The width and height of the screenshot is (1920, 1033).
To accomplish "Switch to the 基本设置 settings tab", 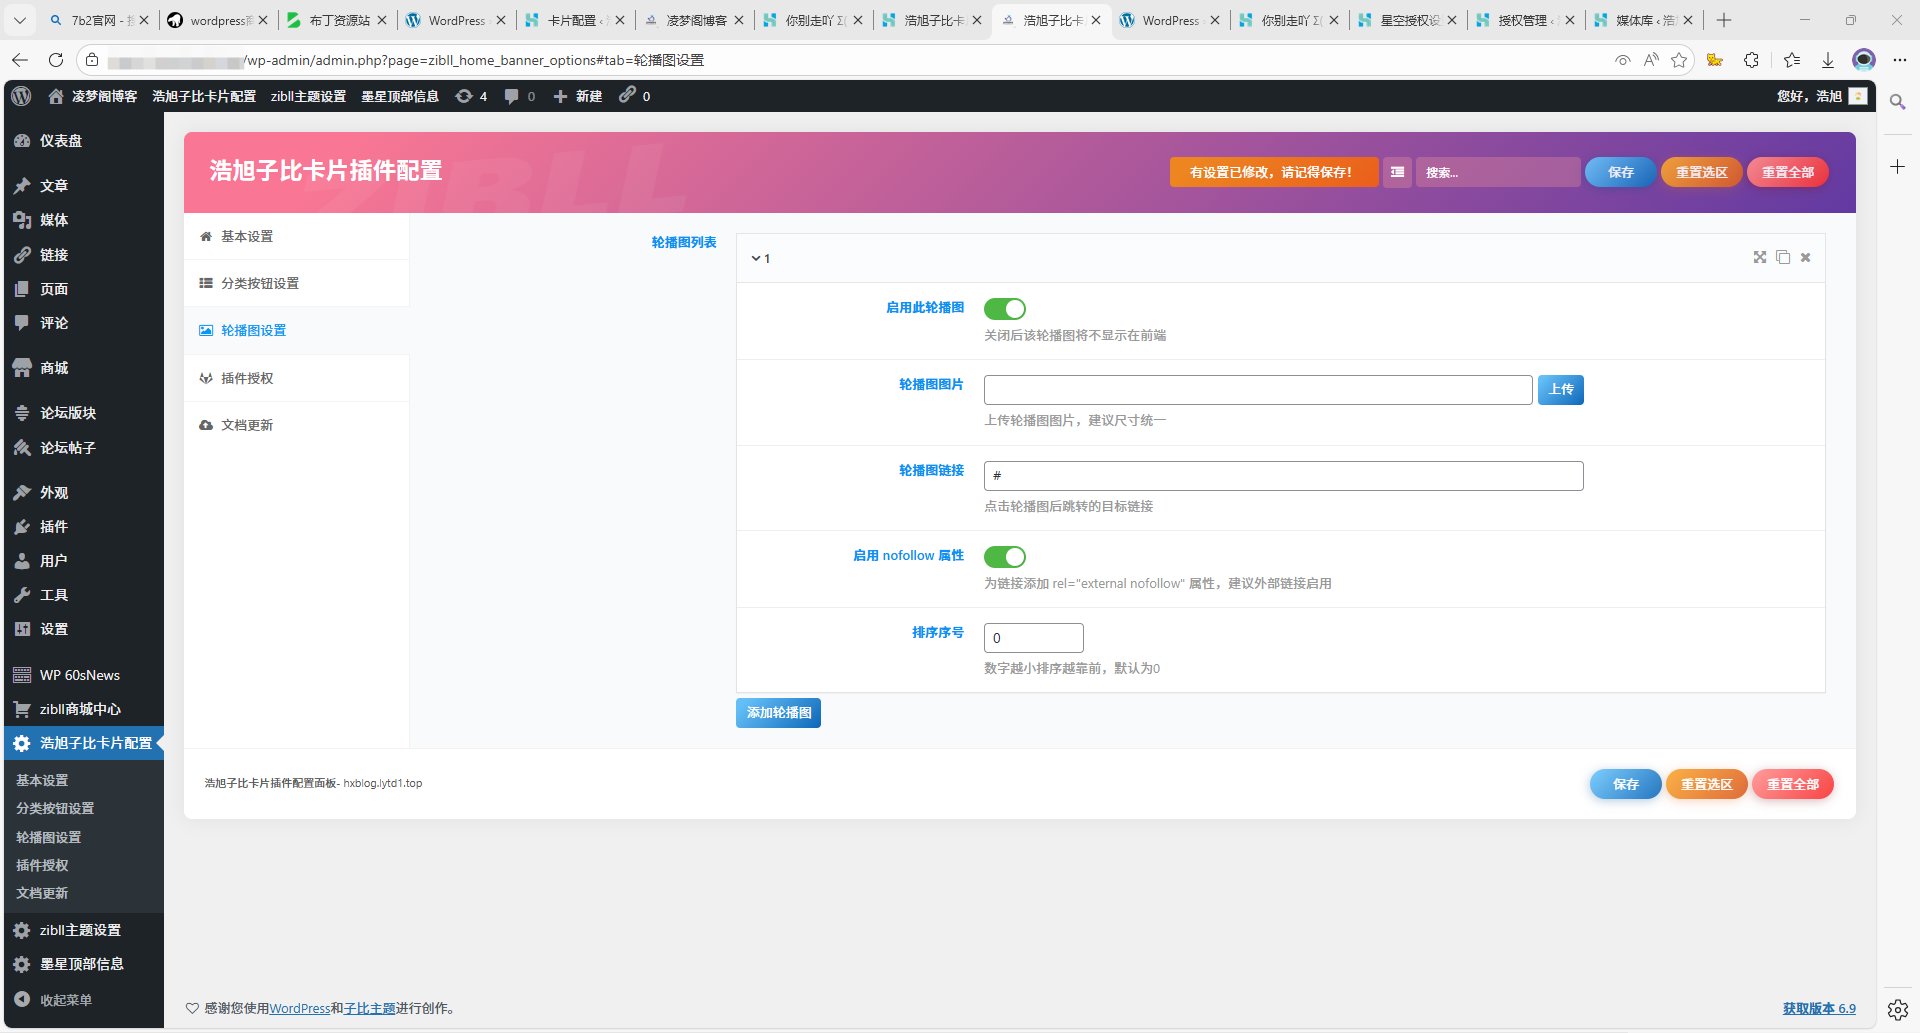I will point(247,236).
